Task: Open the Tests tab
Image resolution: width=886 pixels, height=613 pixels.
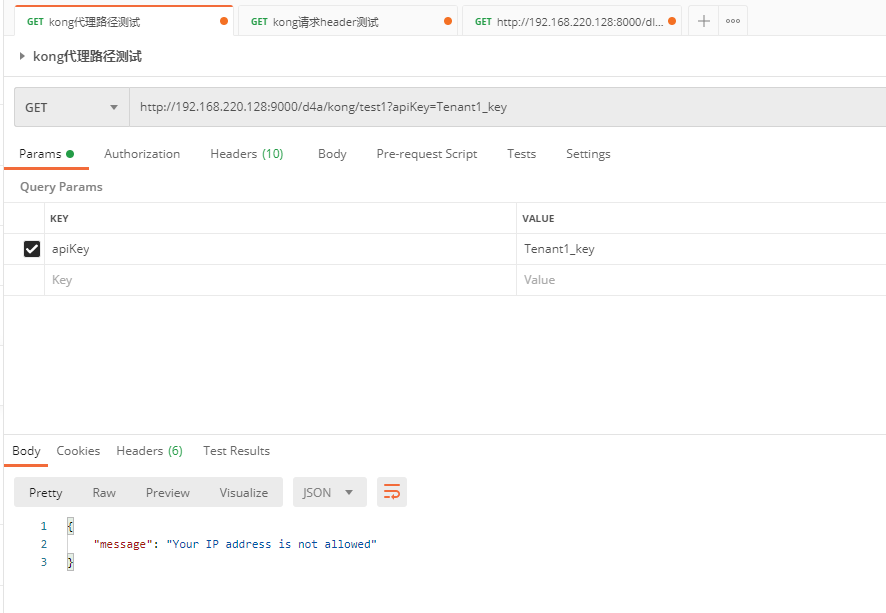Action: [x=522, y=154]
